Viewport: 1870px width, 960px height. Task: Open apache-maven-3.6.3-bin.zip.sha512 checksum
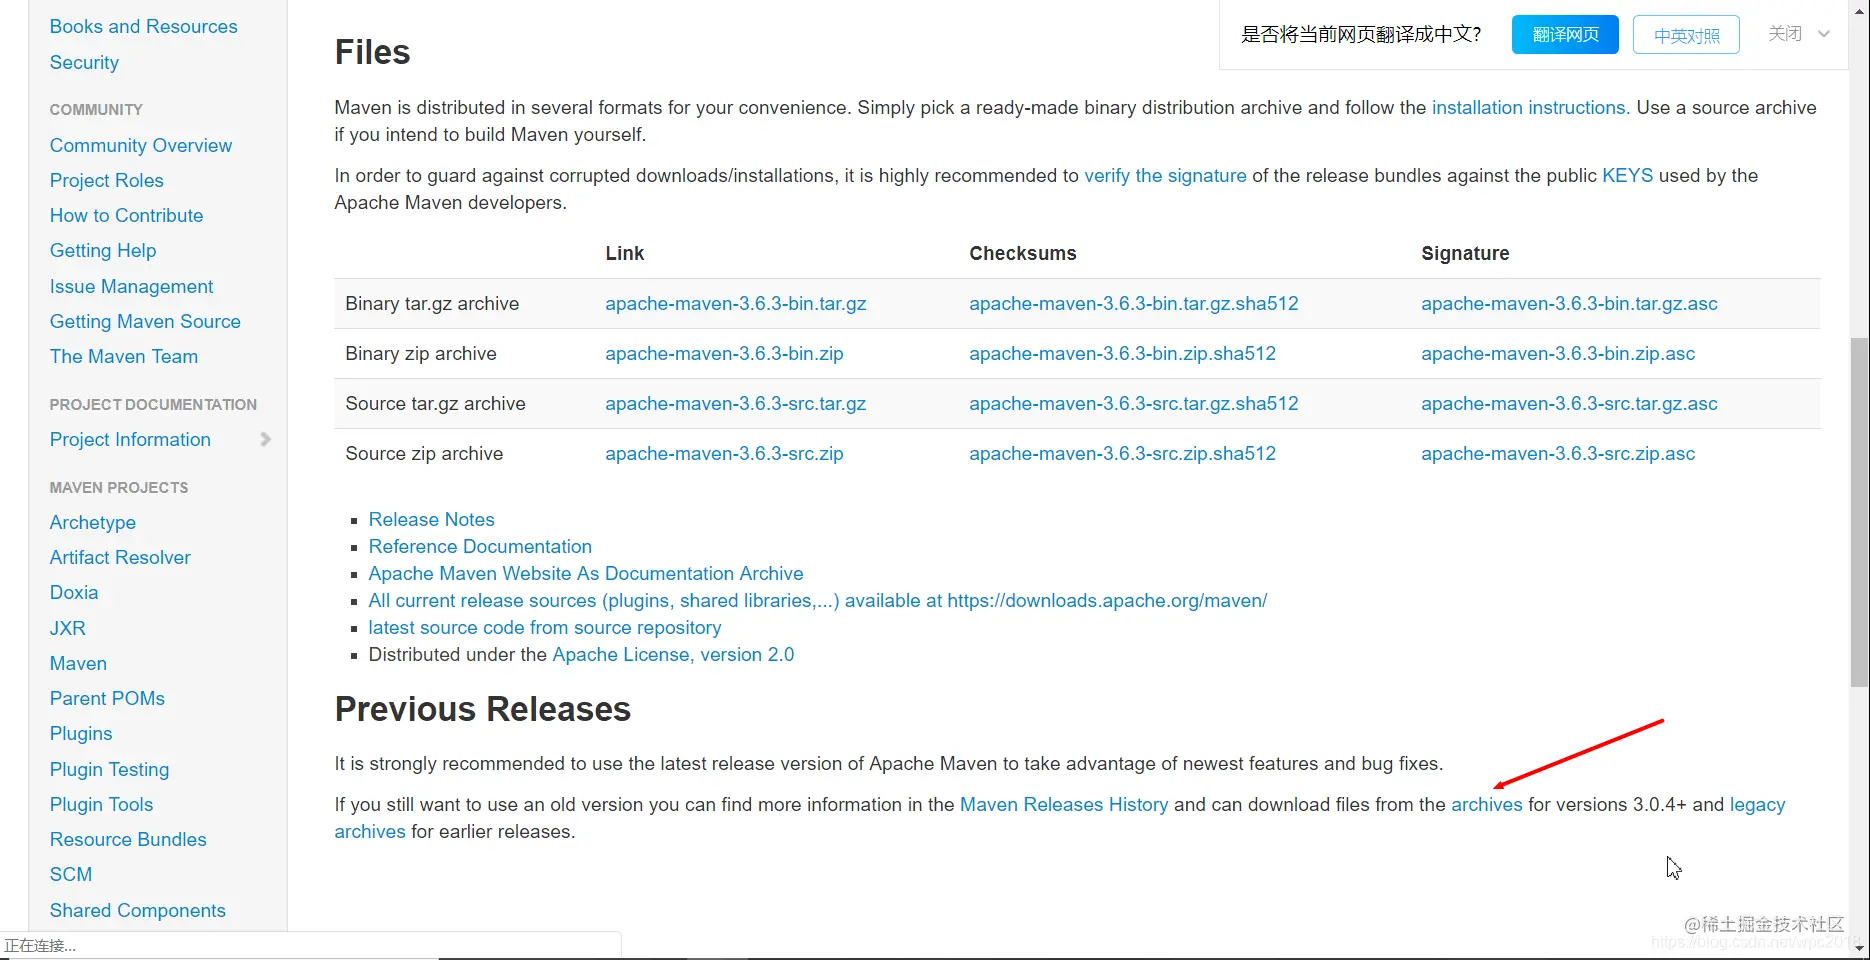coord(1123,353)
